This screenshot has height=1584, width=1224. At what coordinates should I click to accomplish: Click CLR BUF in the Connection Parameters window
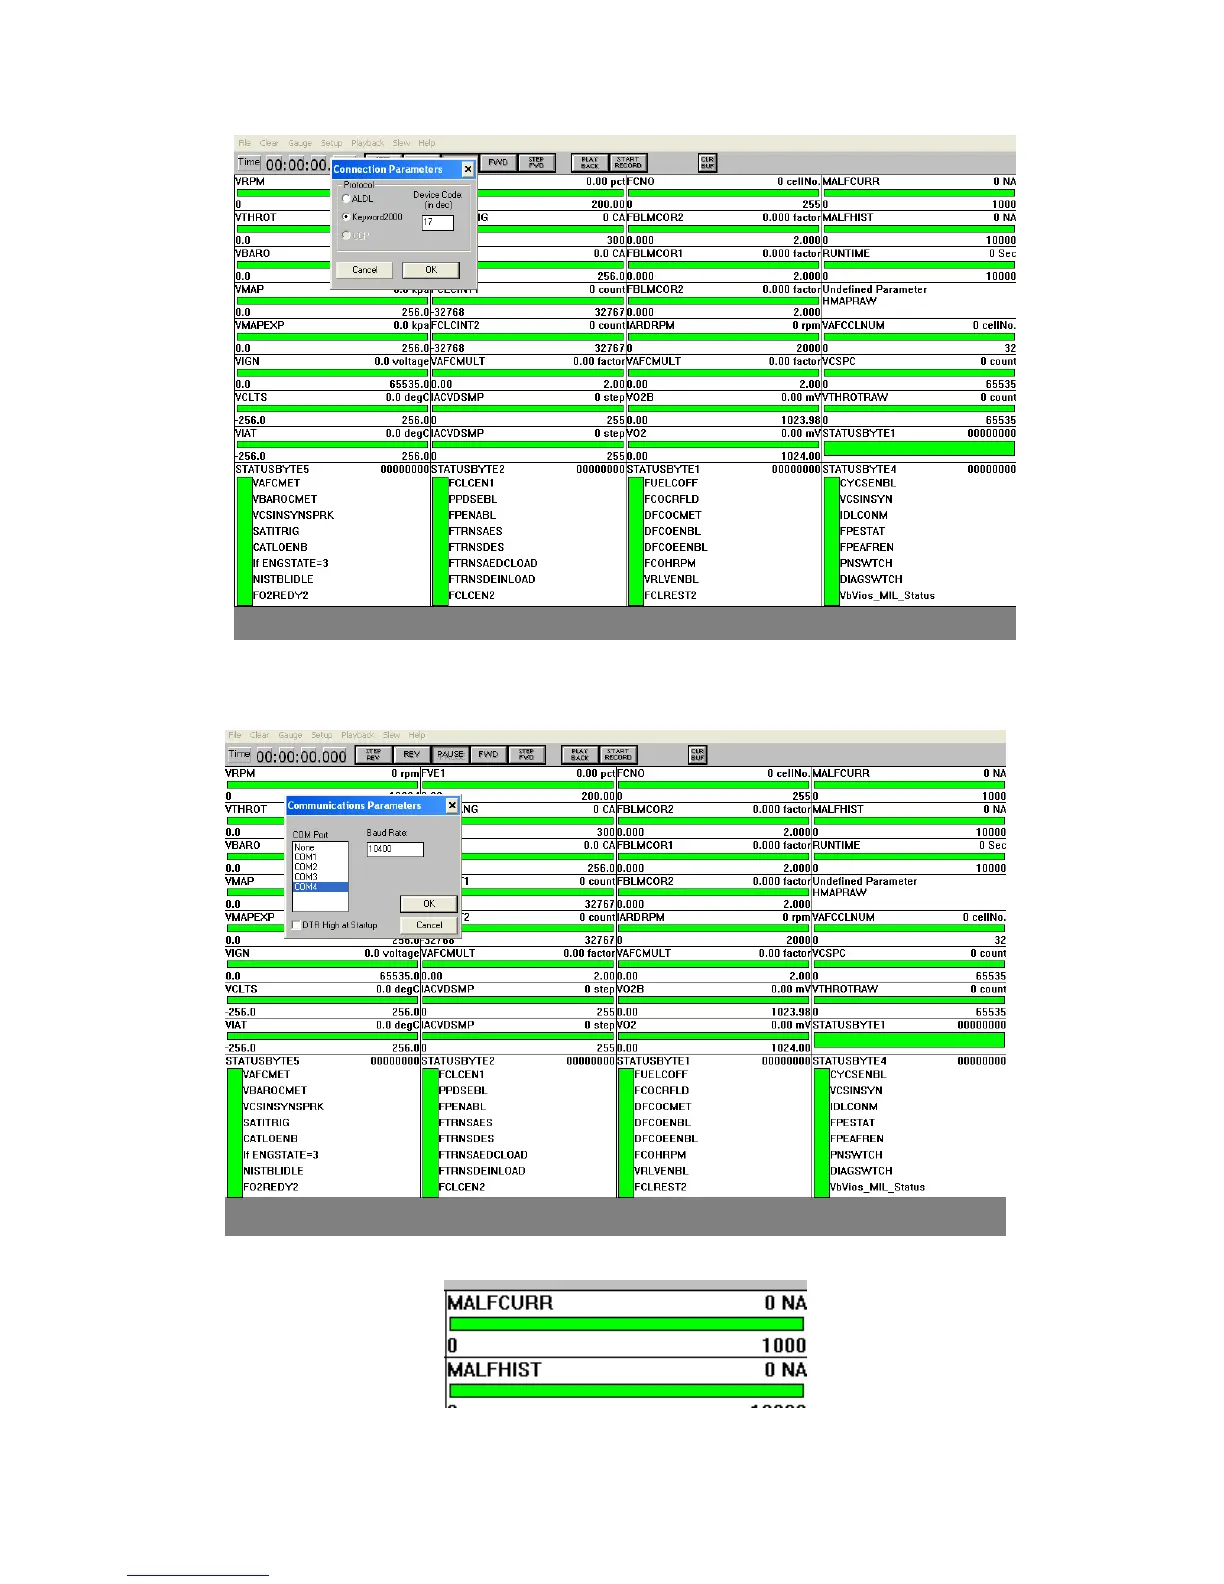click(708, 163)
